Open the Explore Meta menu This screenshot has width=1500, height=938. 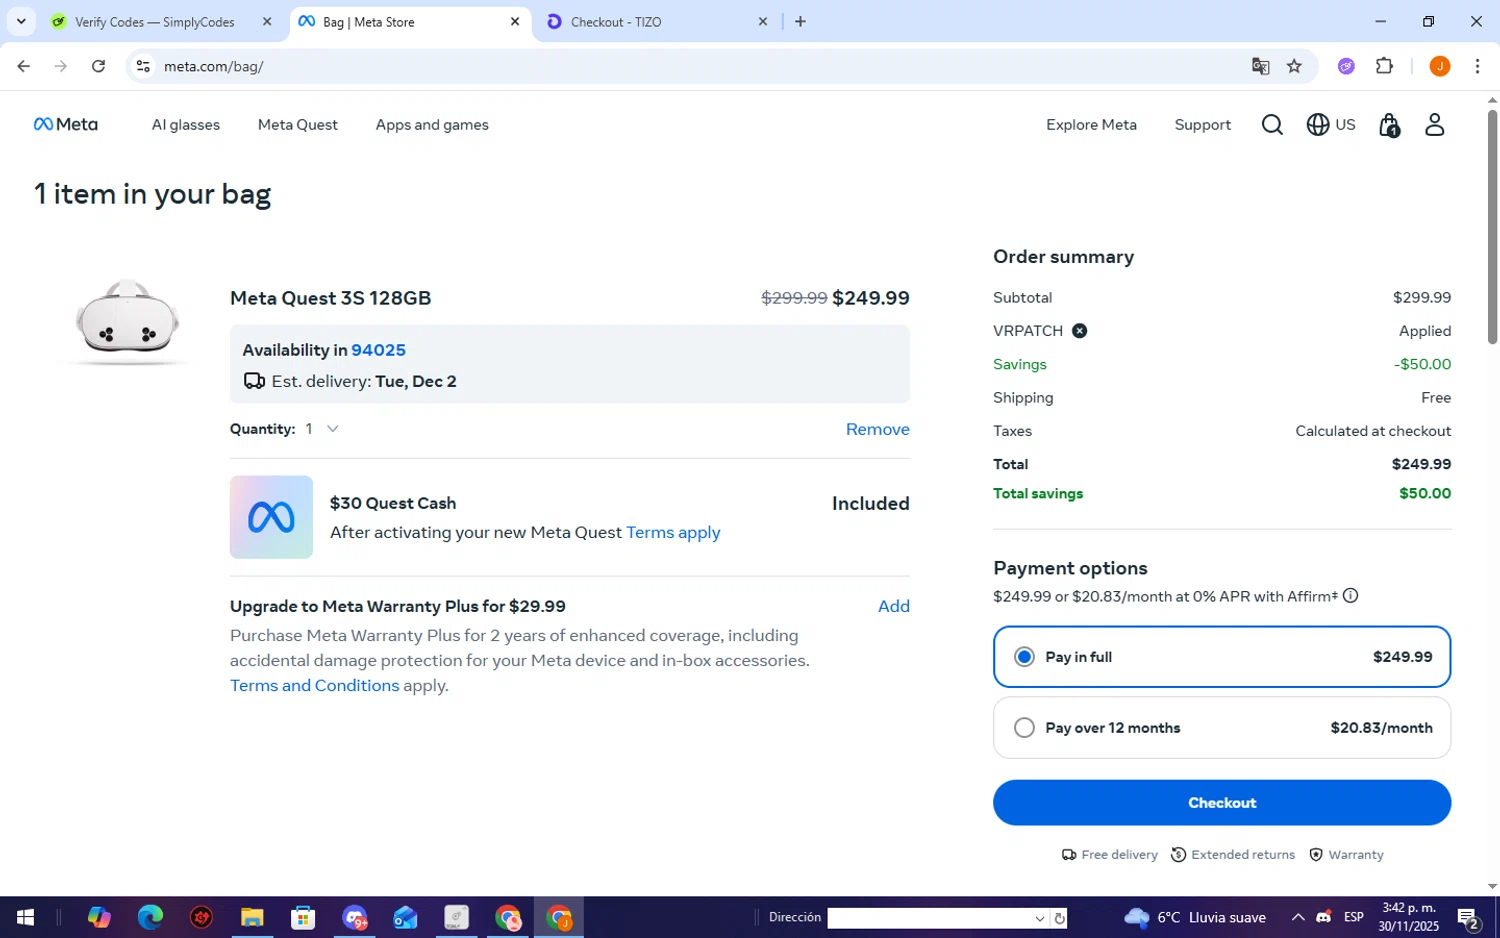tap(1091, 125)
